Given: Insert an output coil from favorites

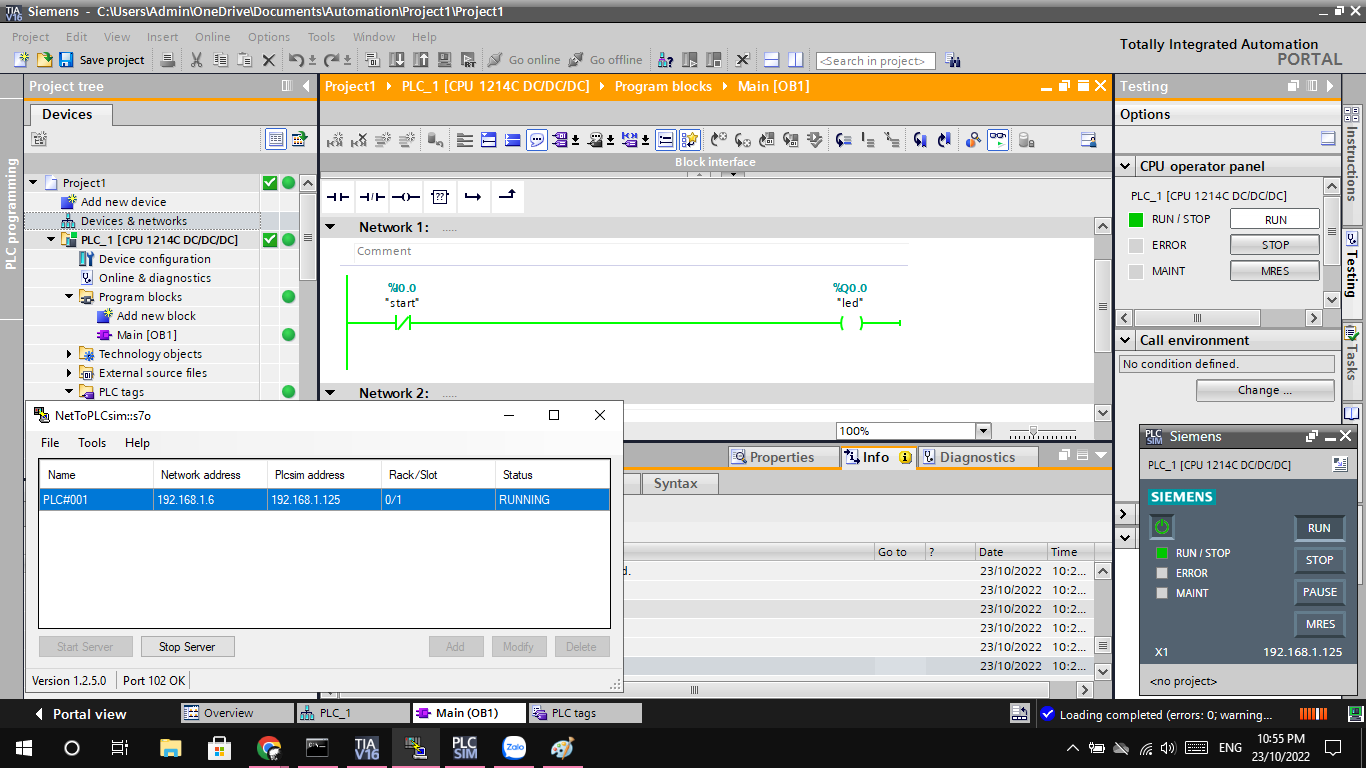Looking at the screenshot, I should [x=405, y=197].
